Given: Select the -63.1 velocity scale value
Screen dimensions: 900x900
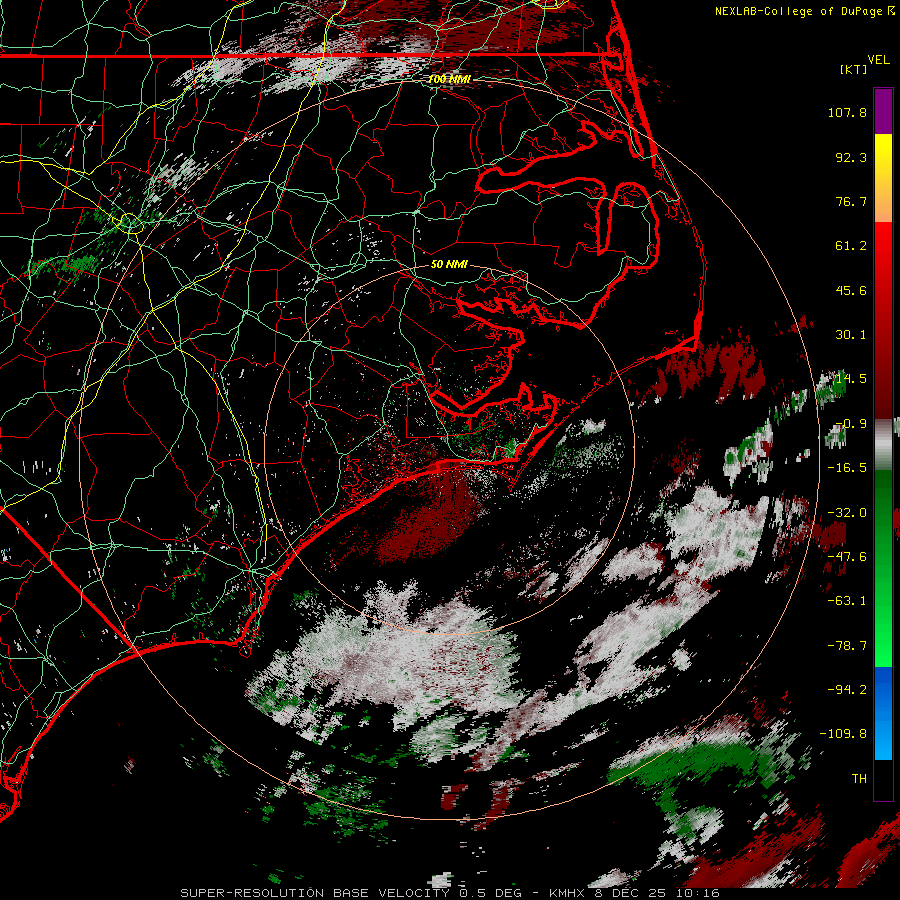Looking at the screenshot, I should pos(847,601).
